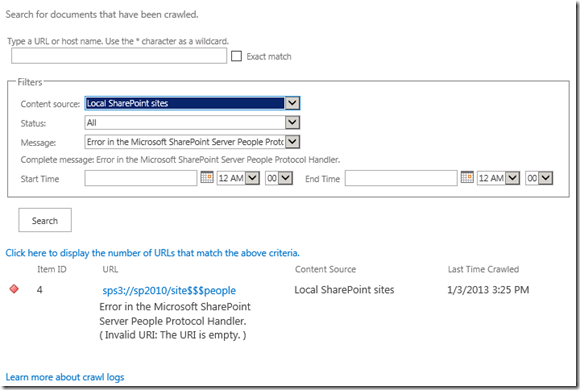Click the Content Source column header
The height and width of the screenshot is (390, 580).
coord(326,269)
